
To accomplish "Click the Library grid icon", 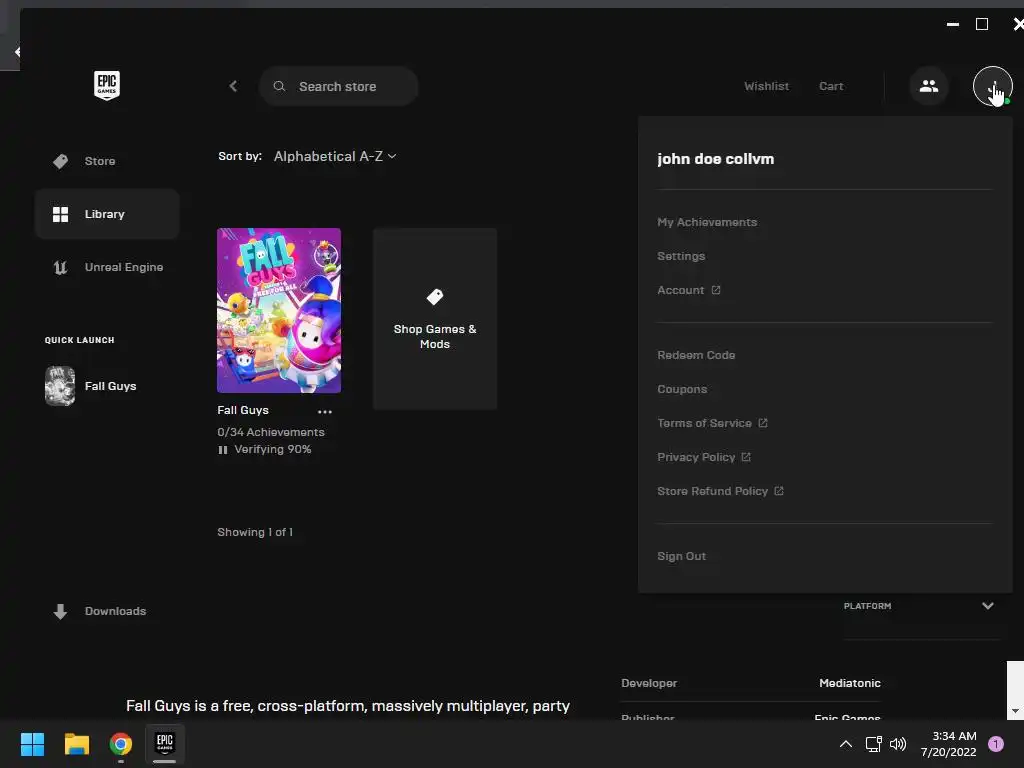I will (61, 214).
